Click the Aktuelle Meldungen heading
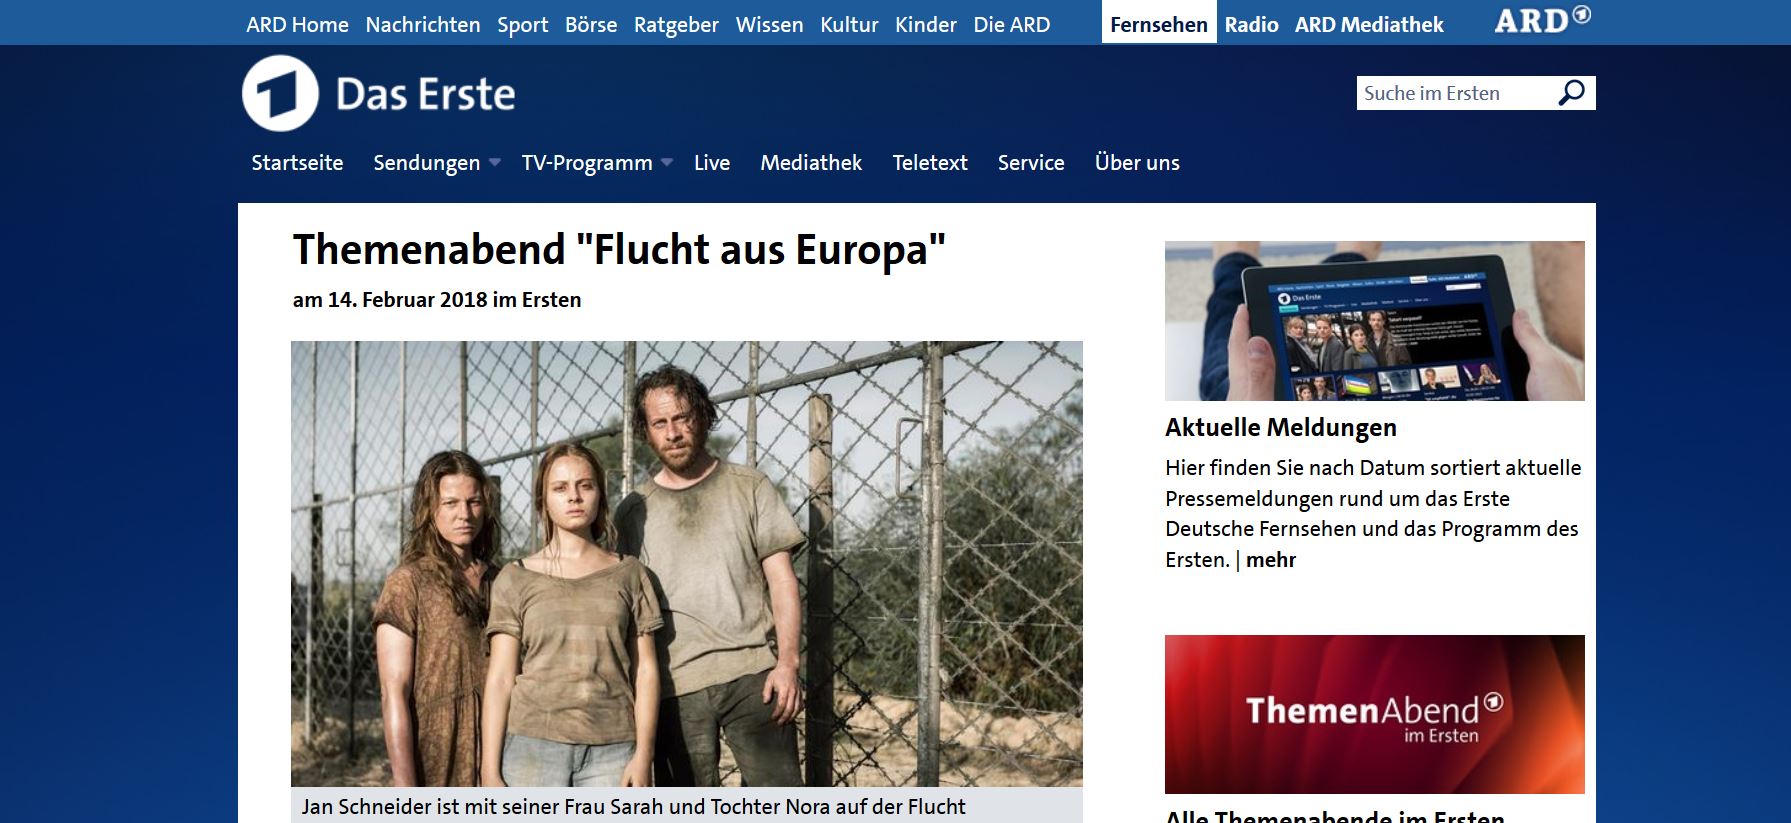The height and width of the screenshot is (823, 1791). tap(1281, 427)
